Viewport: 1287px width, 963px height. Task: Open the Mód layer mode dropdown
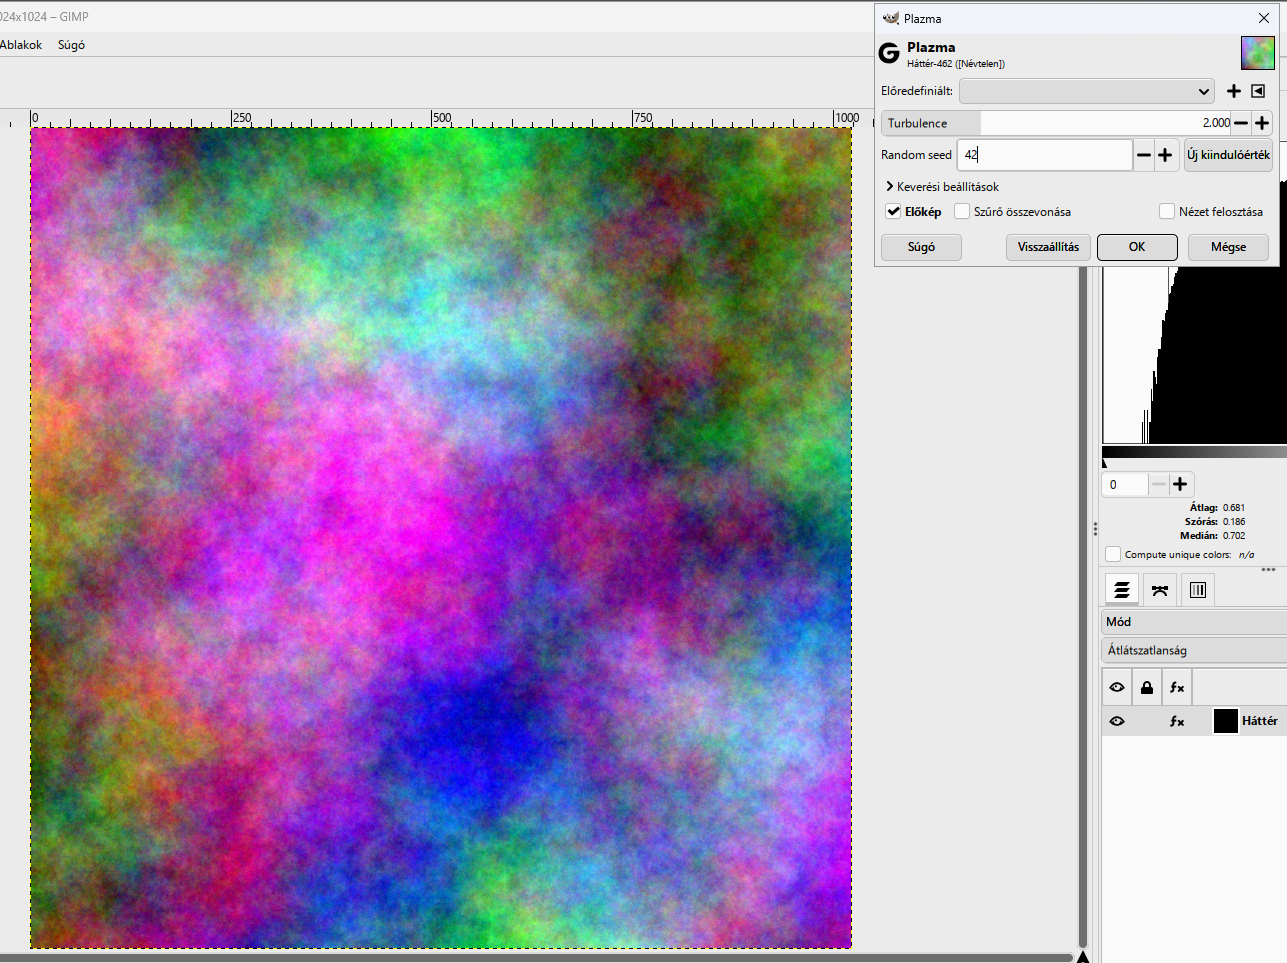click(1194, 621)
